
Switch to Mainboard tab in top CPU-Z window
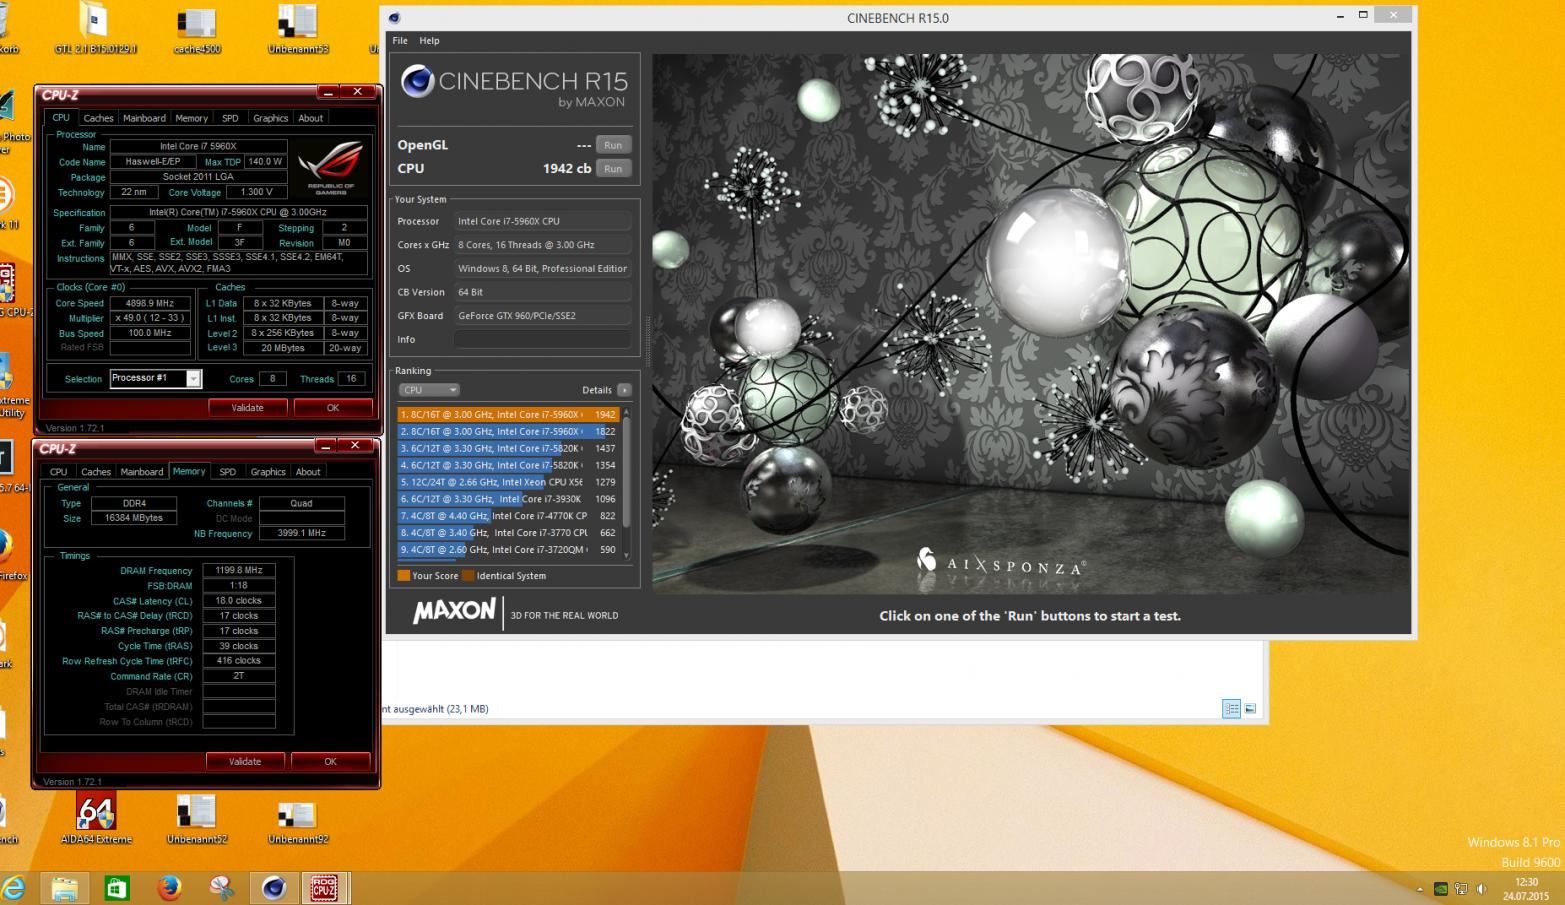(144, 118)
